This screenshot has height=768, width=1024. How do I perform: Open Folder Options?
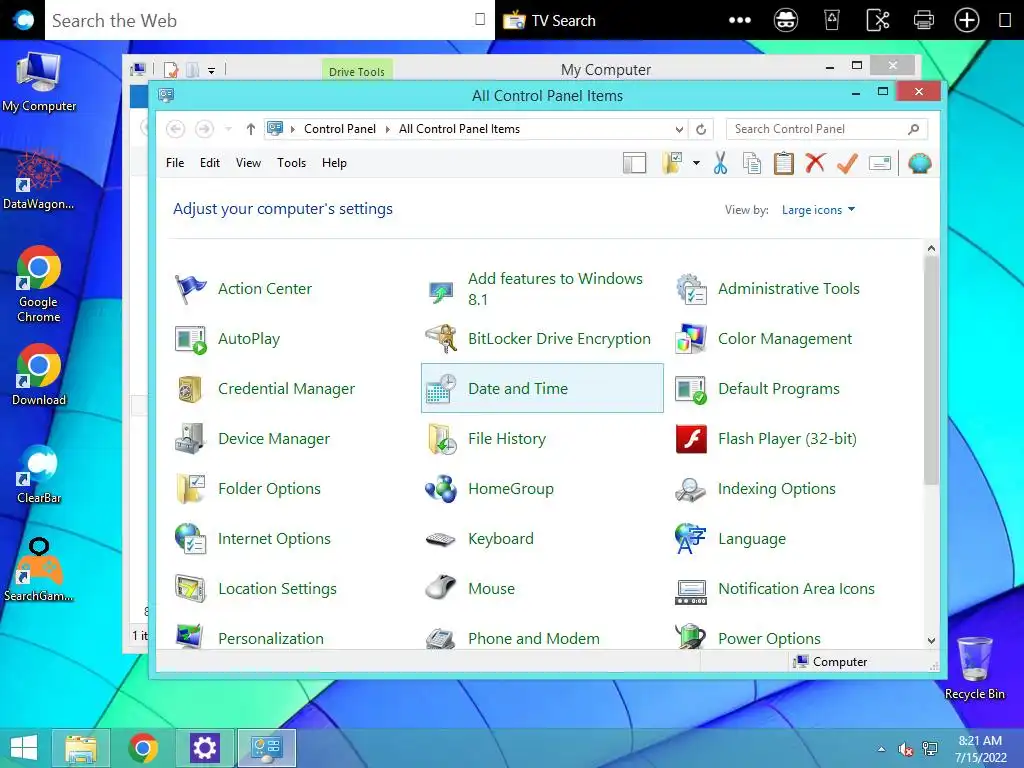tap(248, 489)
